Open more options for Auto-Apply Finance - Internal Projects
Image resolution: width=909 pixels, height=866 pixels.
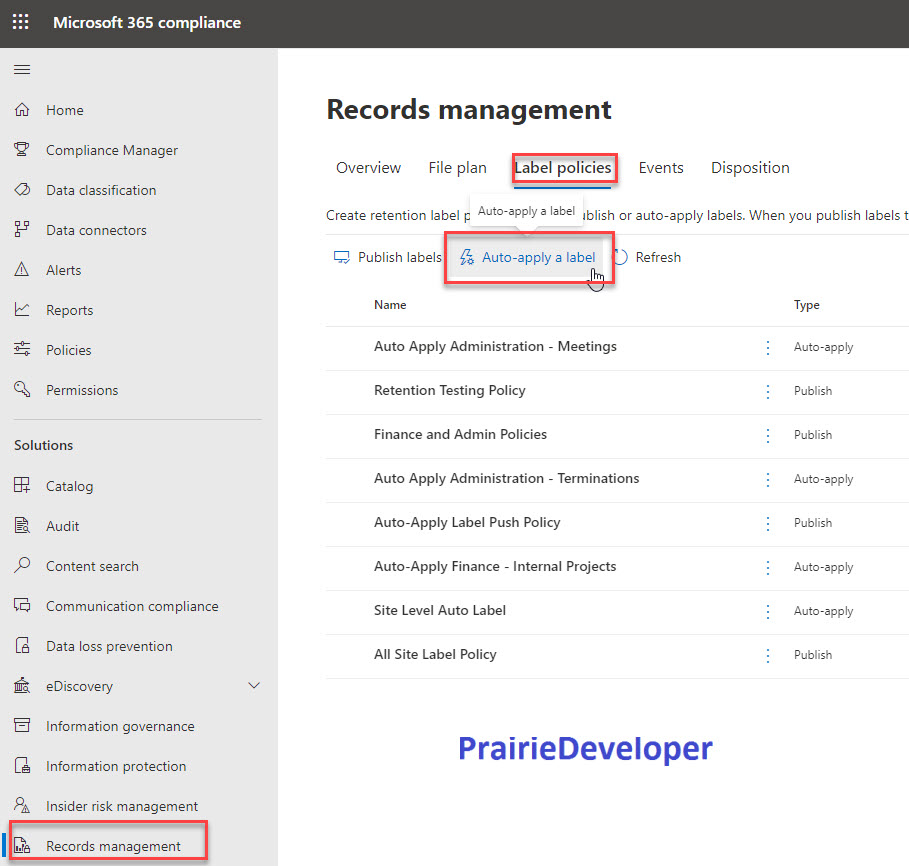tap(768, 567)
